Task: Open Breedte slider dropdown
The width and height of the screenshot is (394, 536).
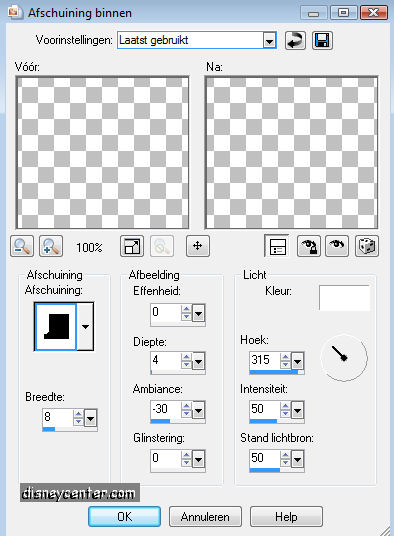Action: (x=91, y=418)
